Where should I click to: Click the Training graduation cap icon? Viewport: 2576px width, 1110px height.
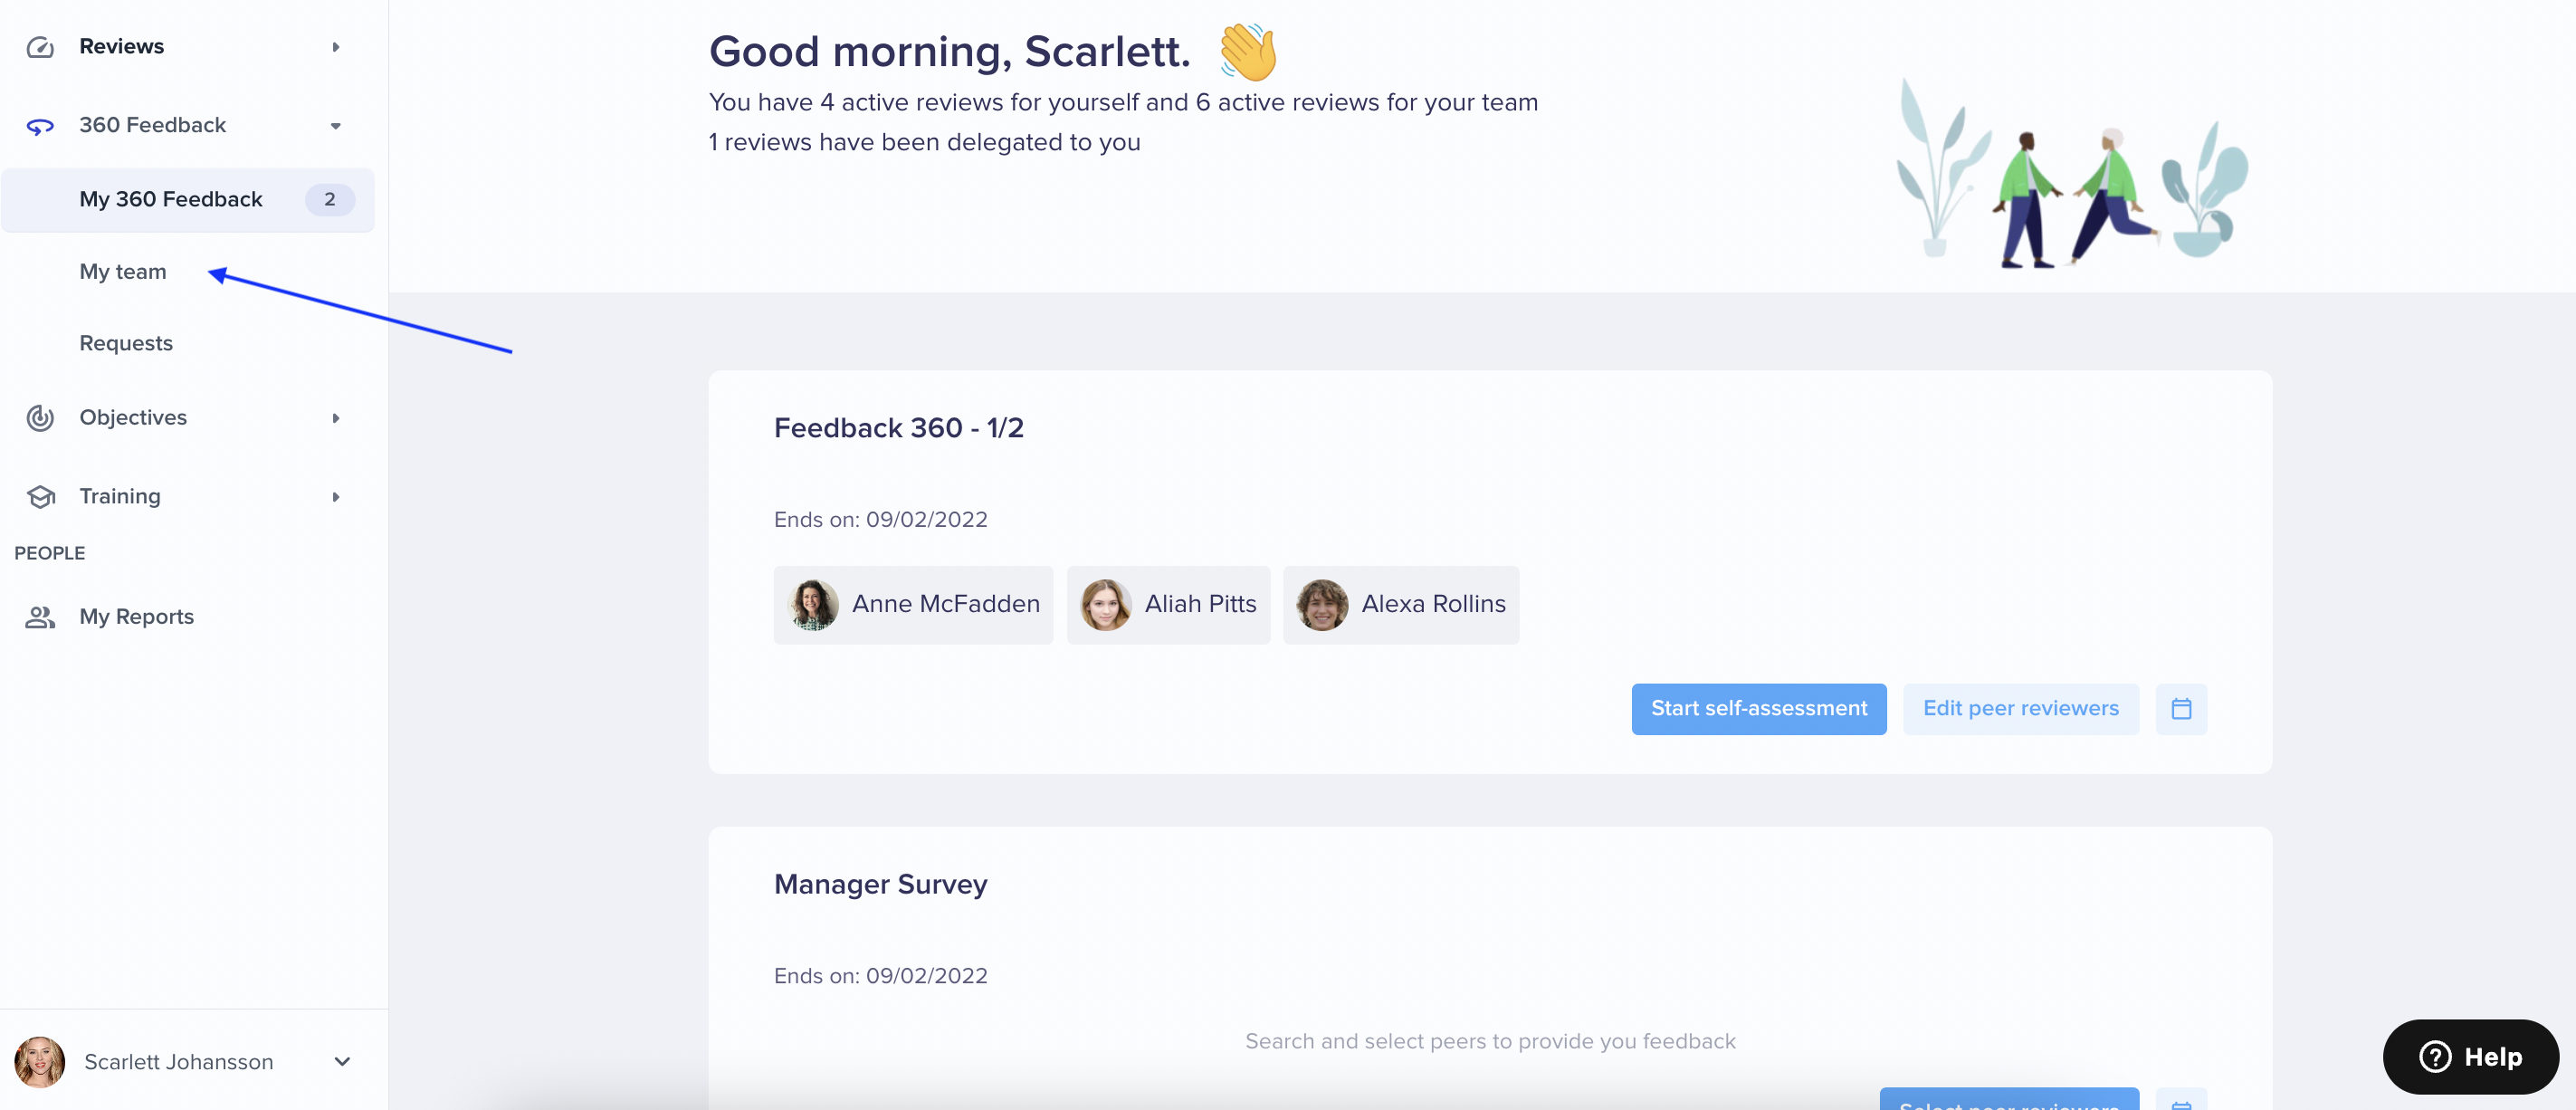point(40,497)
